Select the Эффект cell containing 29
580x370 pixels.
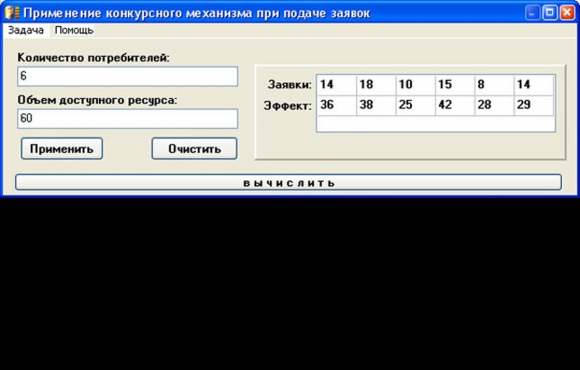[534, 105]
